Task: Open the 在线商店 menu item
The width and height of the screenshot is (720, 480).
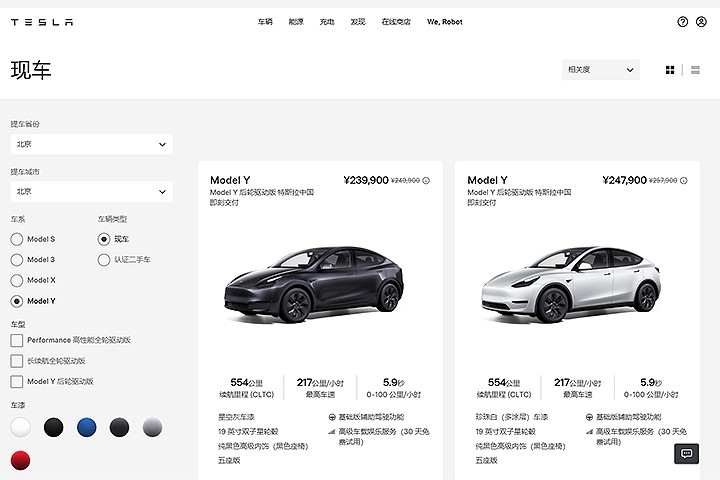Action: click(x=396, y=22)
